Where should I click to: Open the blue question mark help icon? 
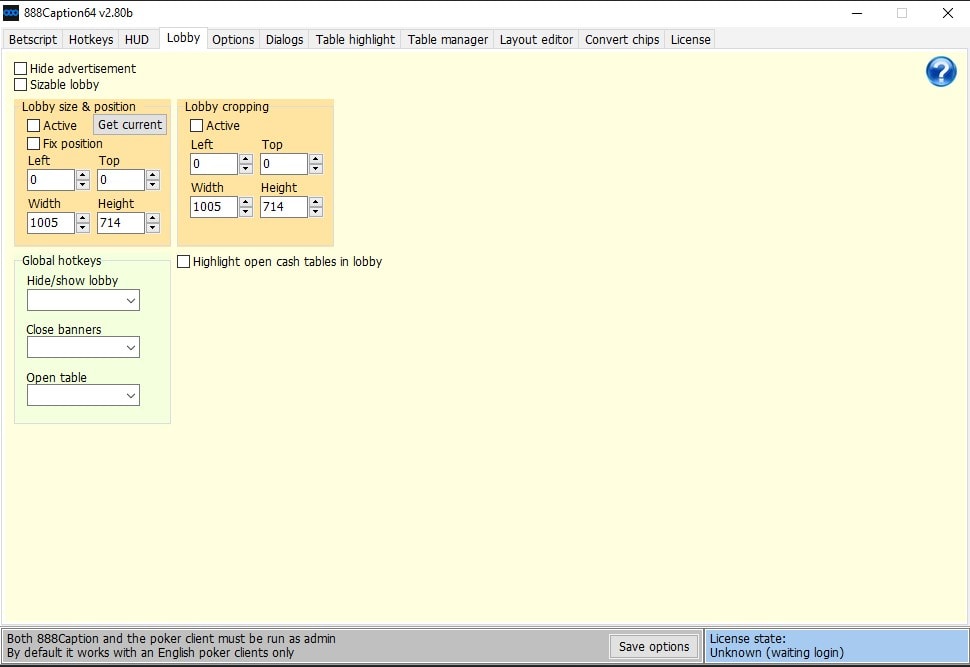(x=941, y=71)
